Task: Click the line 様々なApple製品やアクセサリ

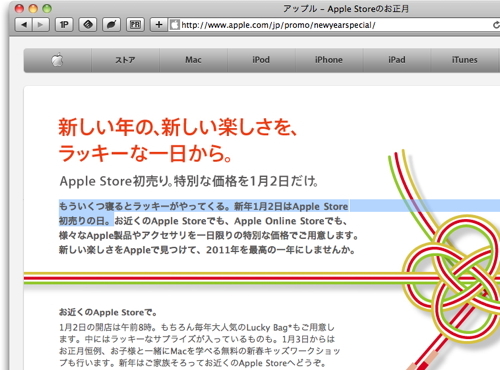Action: pos(209,235)
